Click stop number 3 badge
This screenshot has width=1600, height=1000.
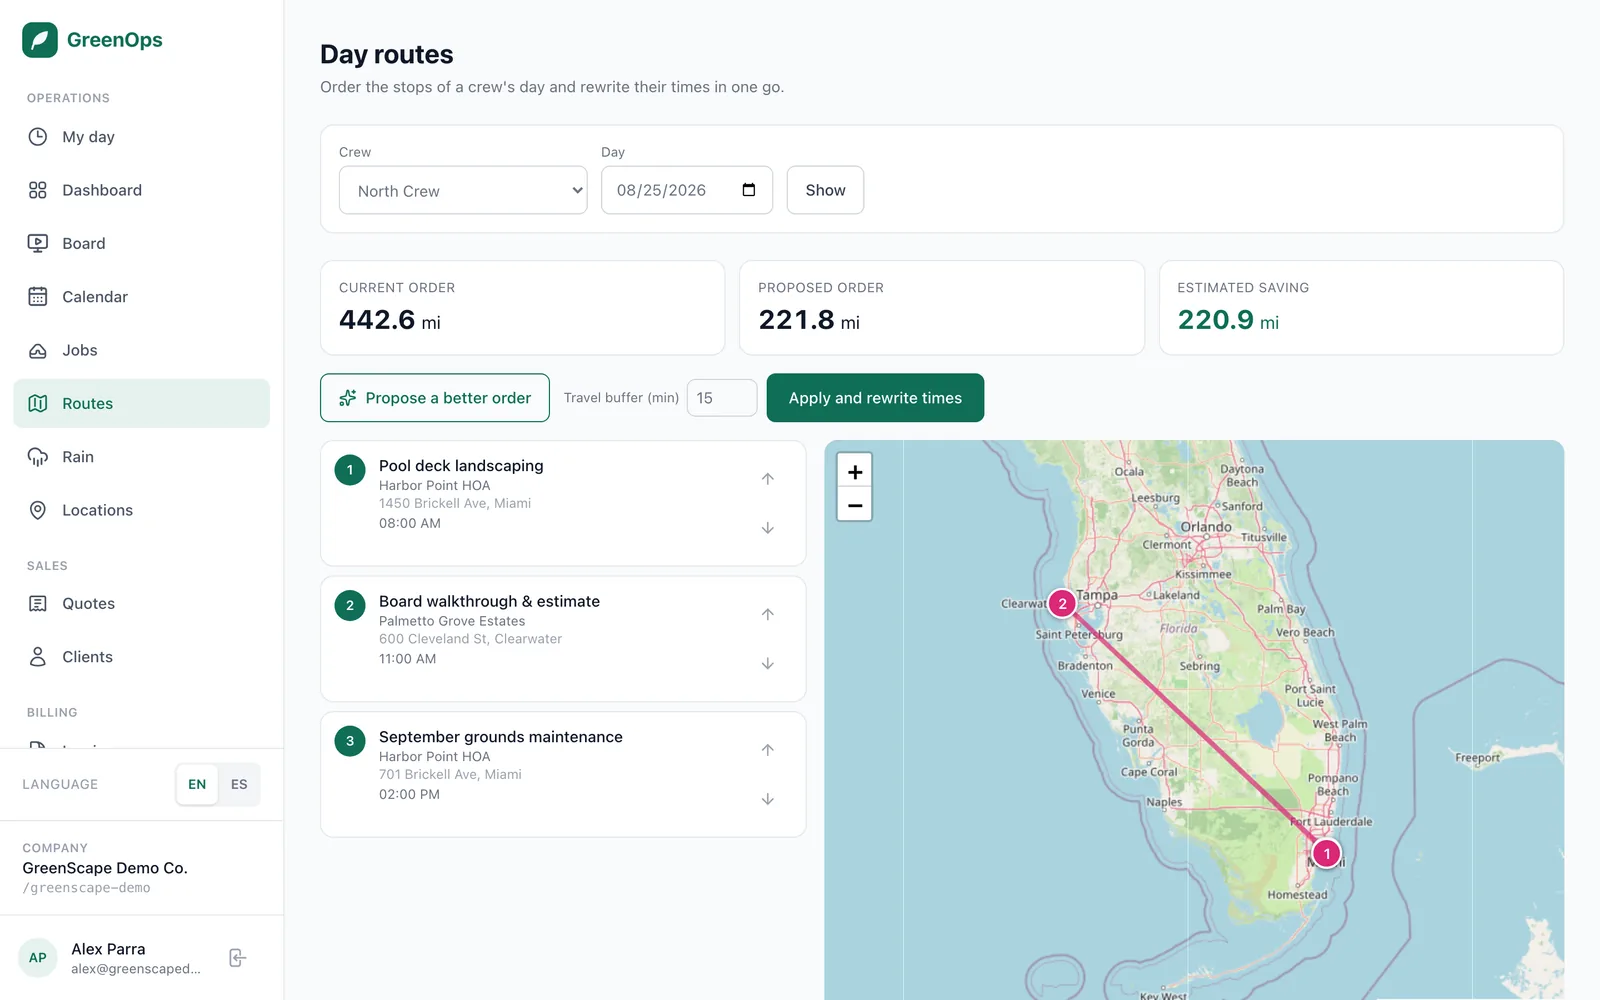350,741
